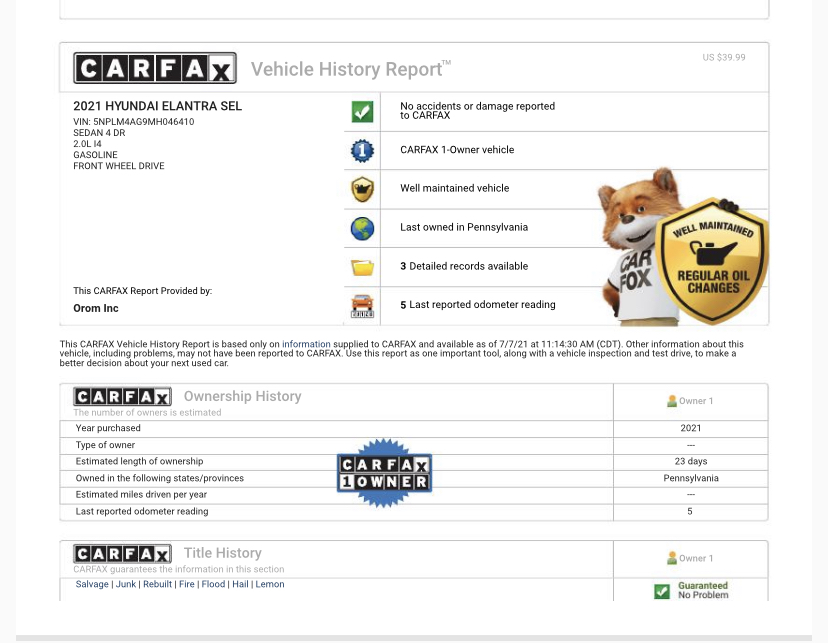Click the orange car odometer icon

[362, 306]
